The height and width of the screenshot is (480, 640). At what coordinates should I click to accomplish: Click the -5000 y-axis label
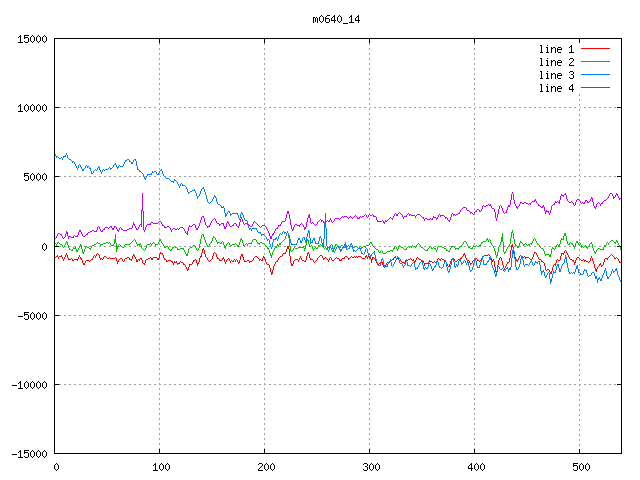point(31,315)
